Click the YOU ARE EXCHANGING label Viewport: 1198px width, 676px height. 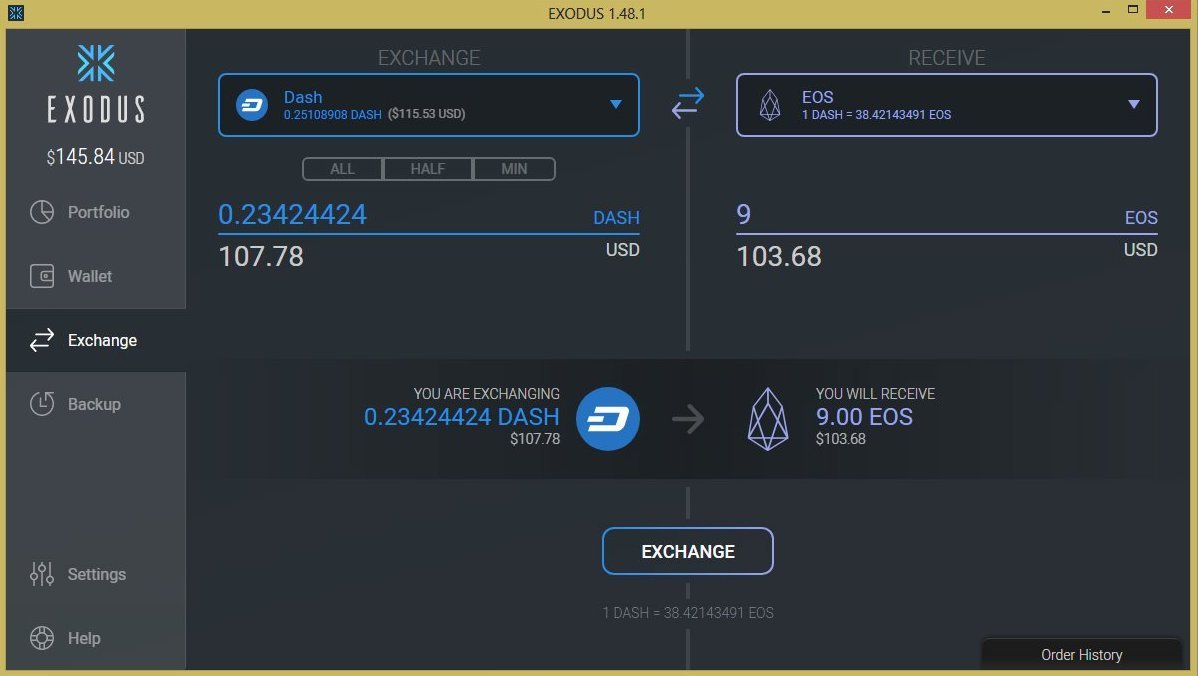487,394
